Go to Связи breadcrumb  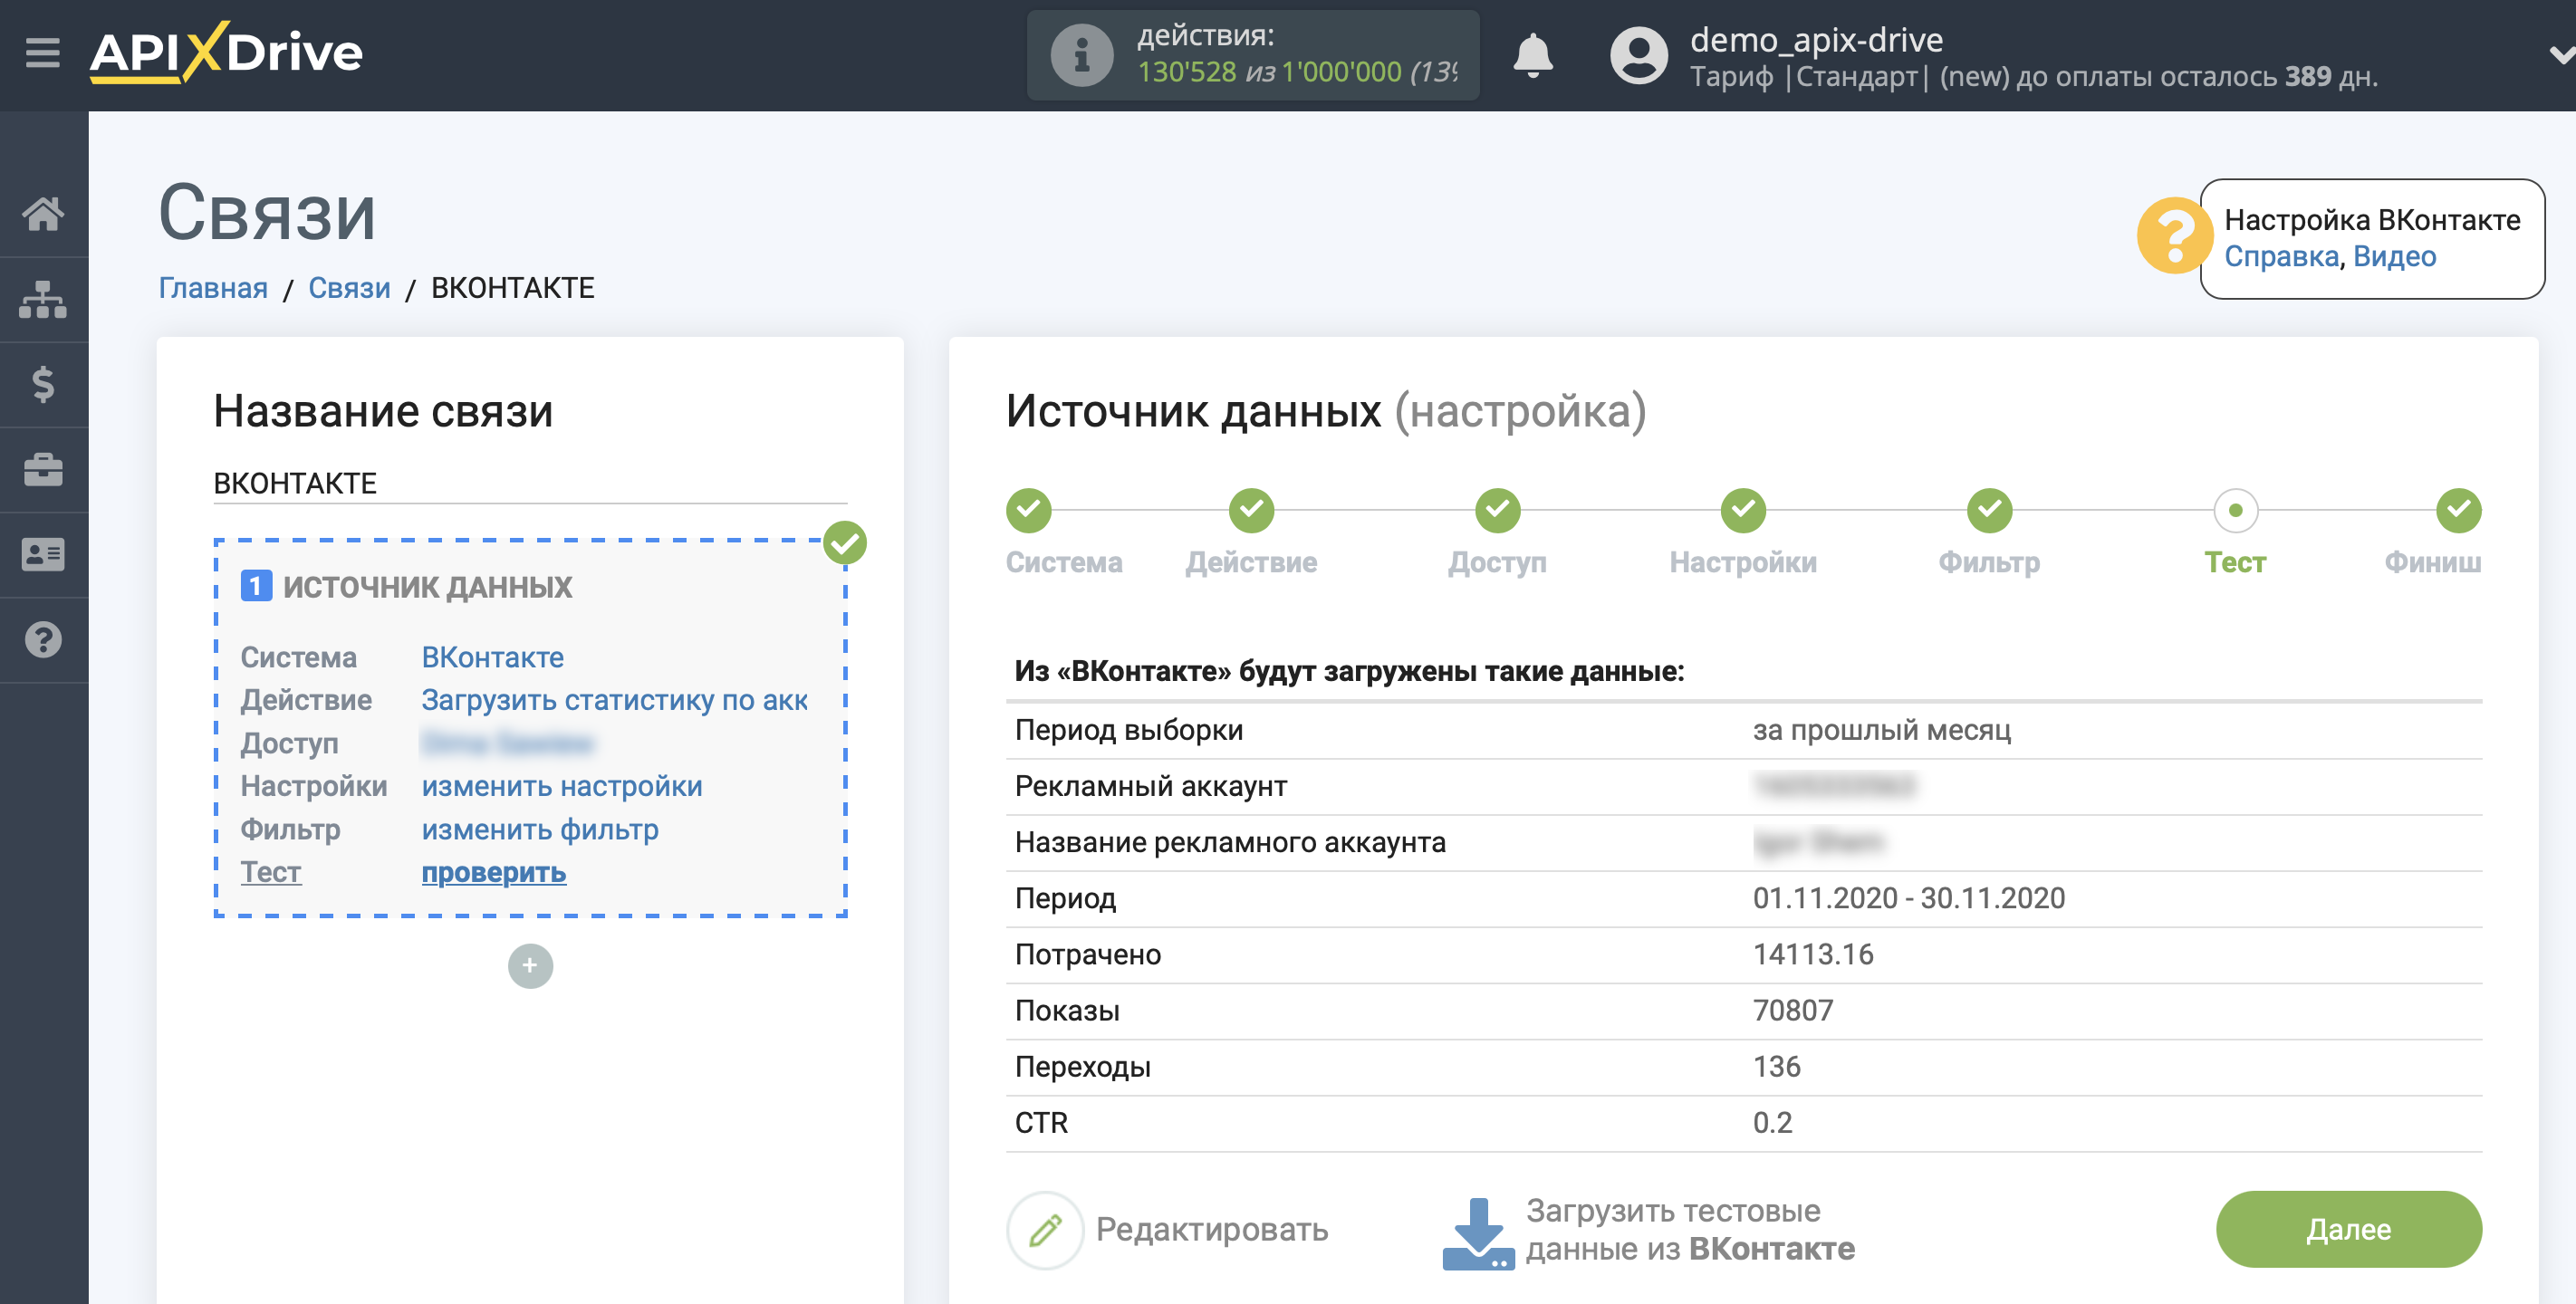coord(349,288)
